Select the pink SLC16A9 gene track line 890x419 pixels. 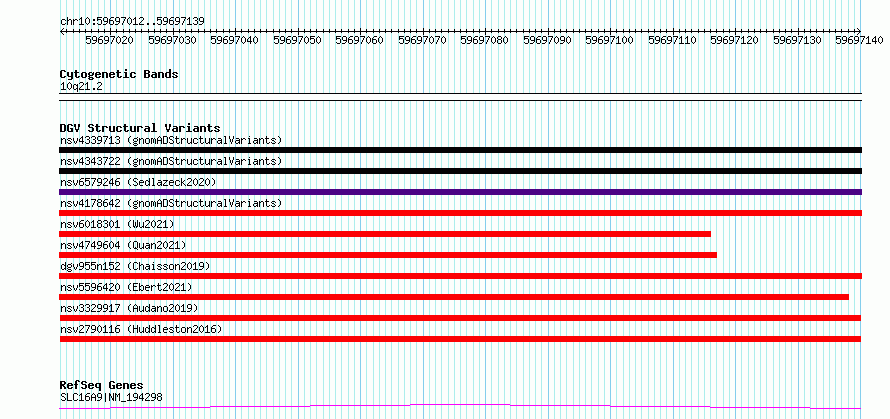(460, 407)
